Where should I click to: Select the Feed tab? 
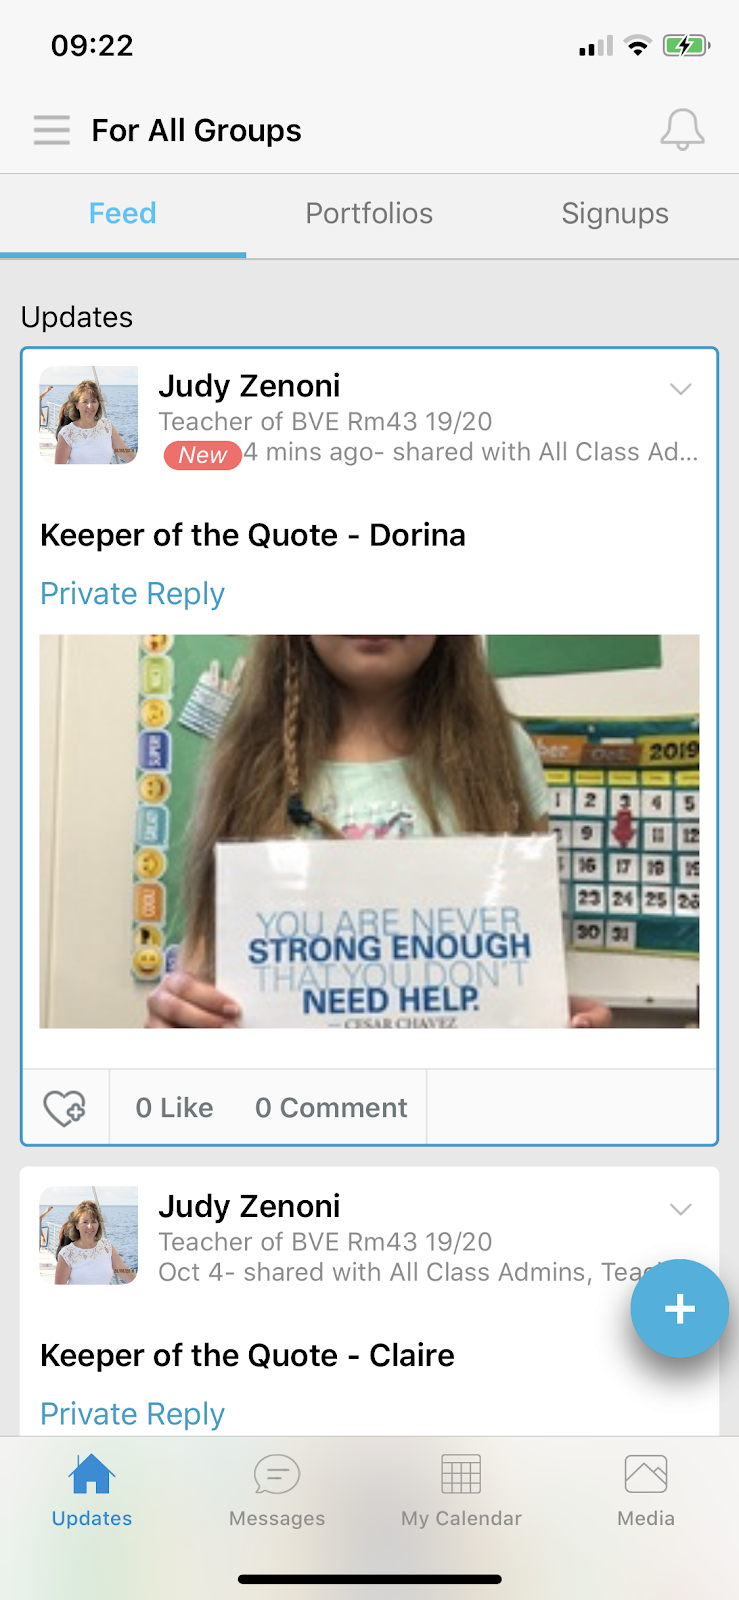click(x=123, y=213)
